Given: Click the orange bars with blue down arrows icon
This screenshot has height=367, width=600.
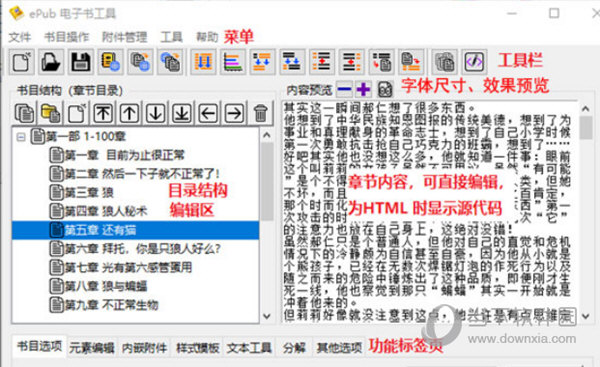Looking at the screenshot, I should pos(262,62).
